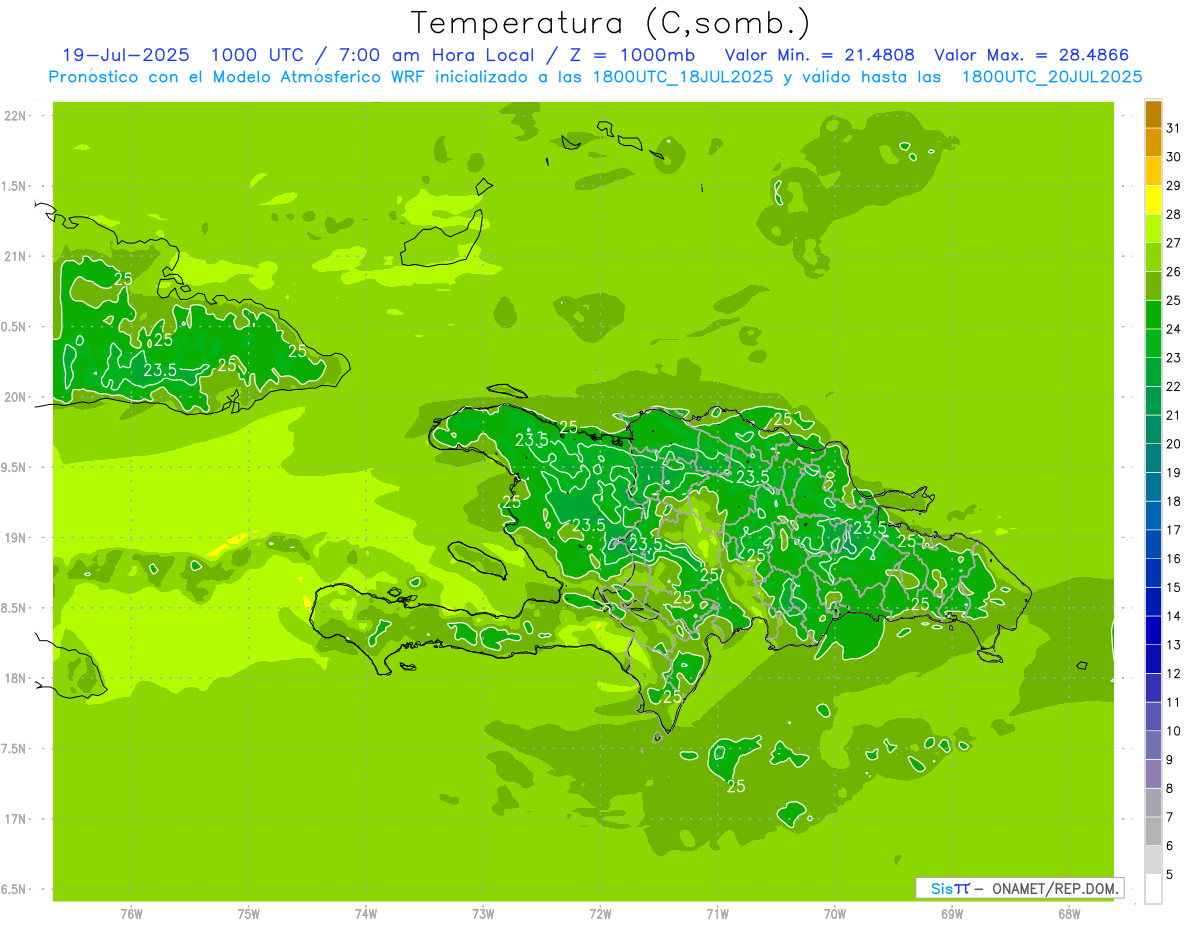Click the "20N" latitude label

coord(17,397)
